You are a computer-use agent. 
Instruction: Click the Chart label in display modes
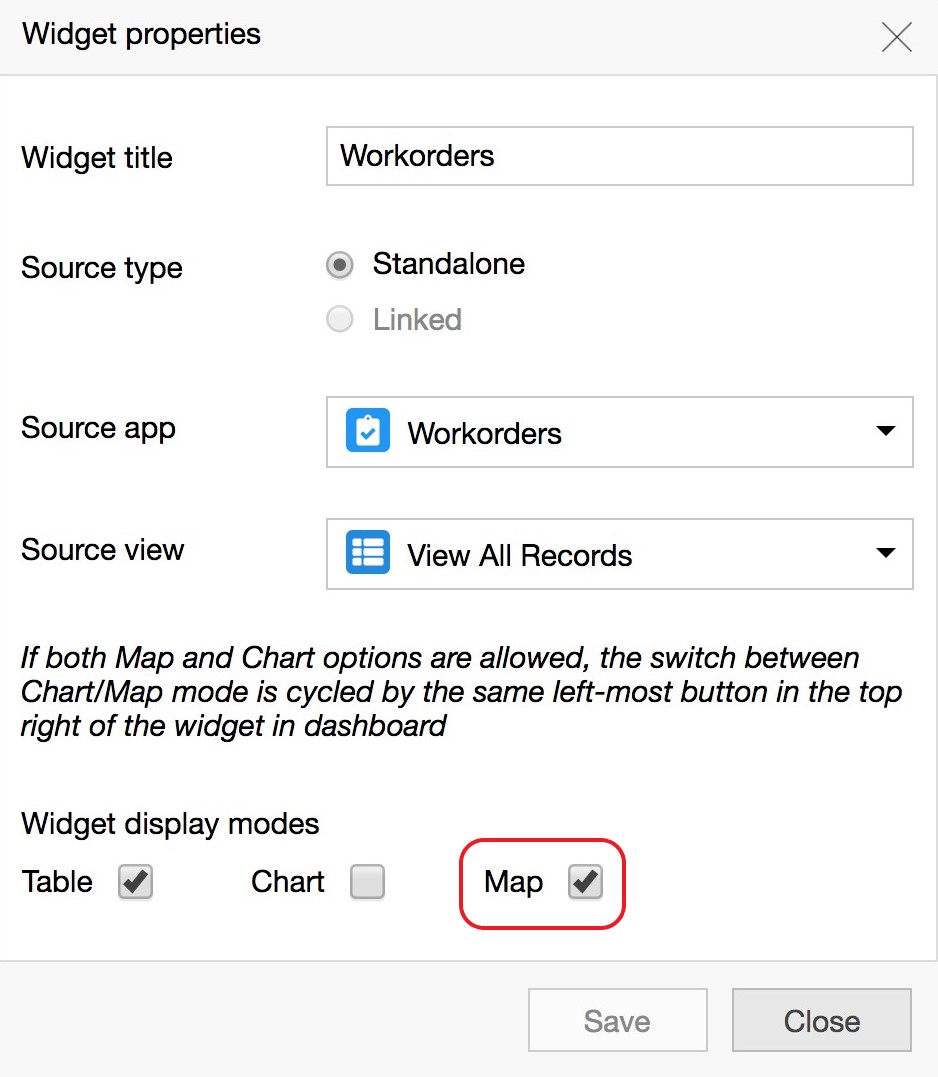point(288,882)
